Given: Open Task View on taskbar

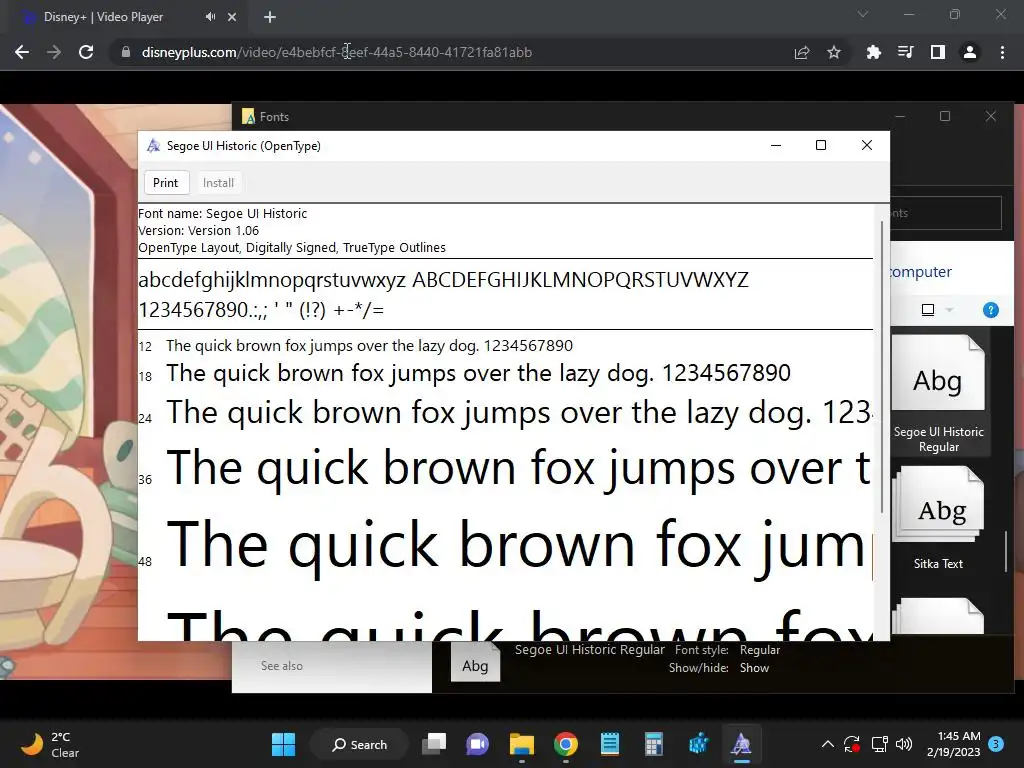Looking at the screenshot, I should click(434, 744).
